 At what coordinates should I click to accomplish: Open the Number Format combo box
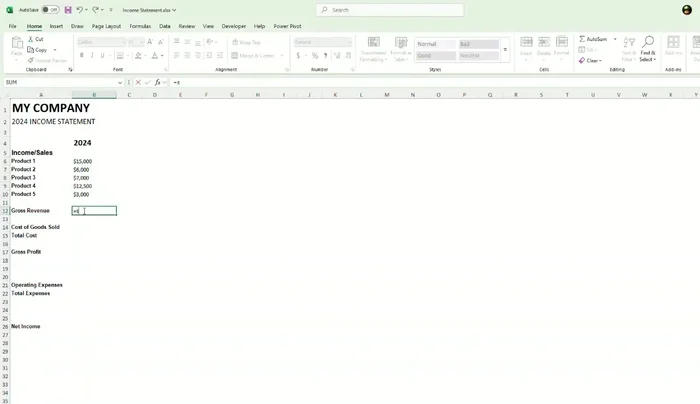pos(323,42)
